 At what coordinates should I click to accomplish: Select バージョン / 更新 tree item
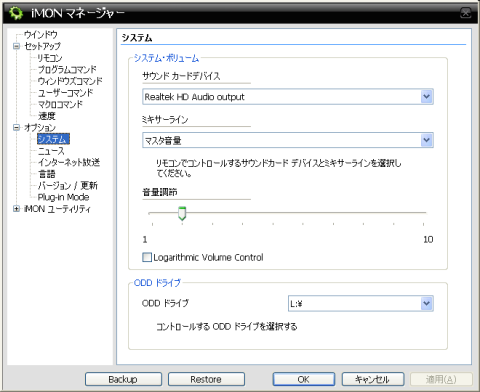pyautogui.click(x=68, y=186)
